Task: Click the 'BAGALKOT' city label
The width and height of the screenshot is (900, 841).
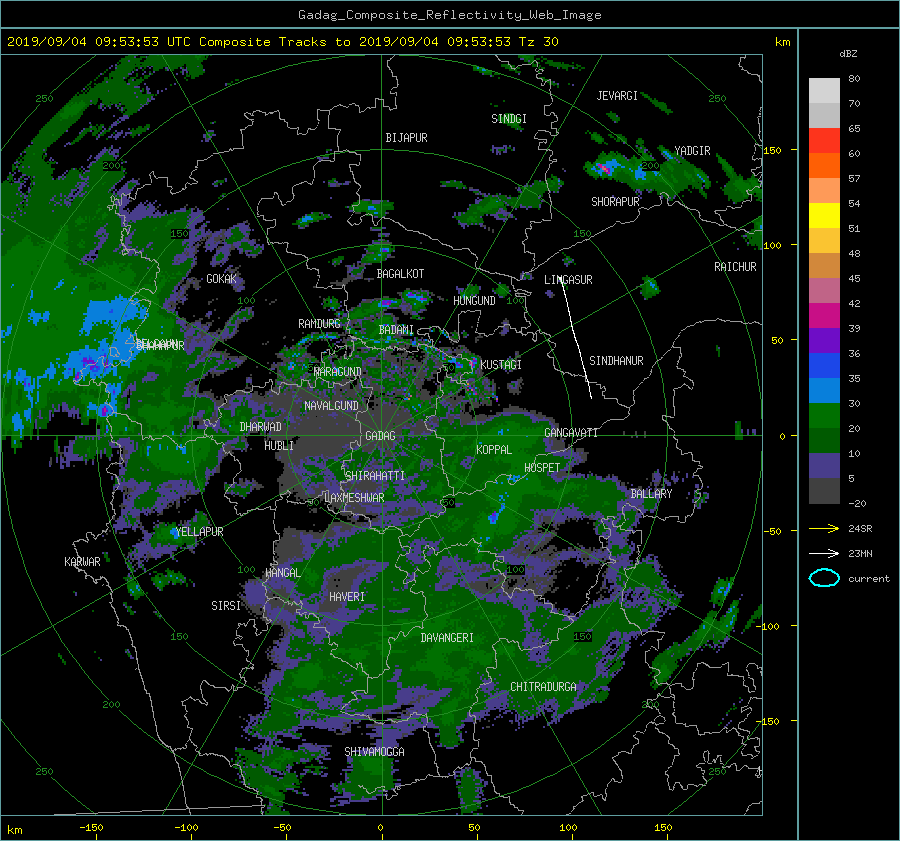Action: click(400, 274)
